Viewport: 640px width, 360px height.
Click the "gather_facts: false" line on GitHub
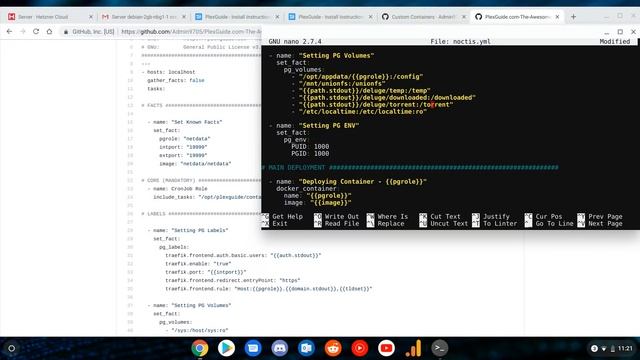tap(176, 80)
